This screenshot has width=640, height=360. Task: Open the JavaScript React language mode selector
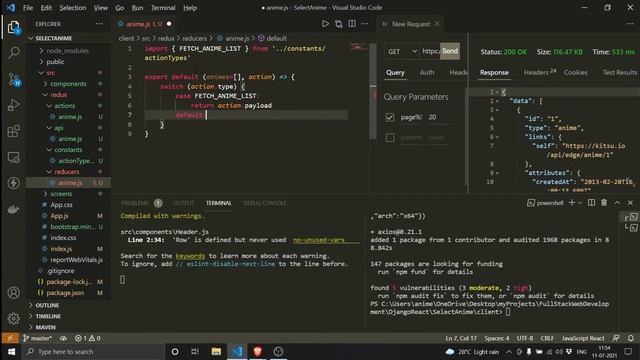583,338
